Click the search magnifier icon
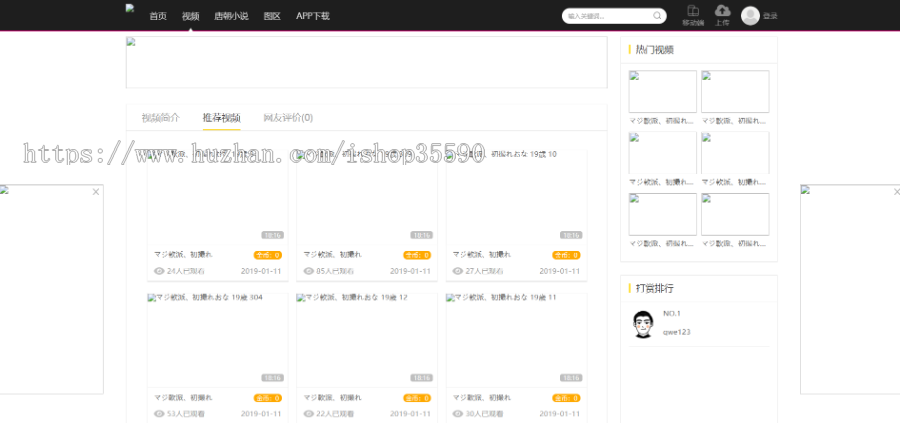900x423 pixels. click(656, 16)
